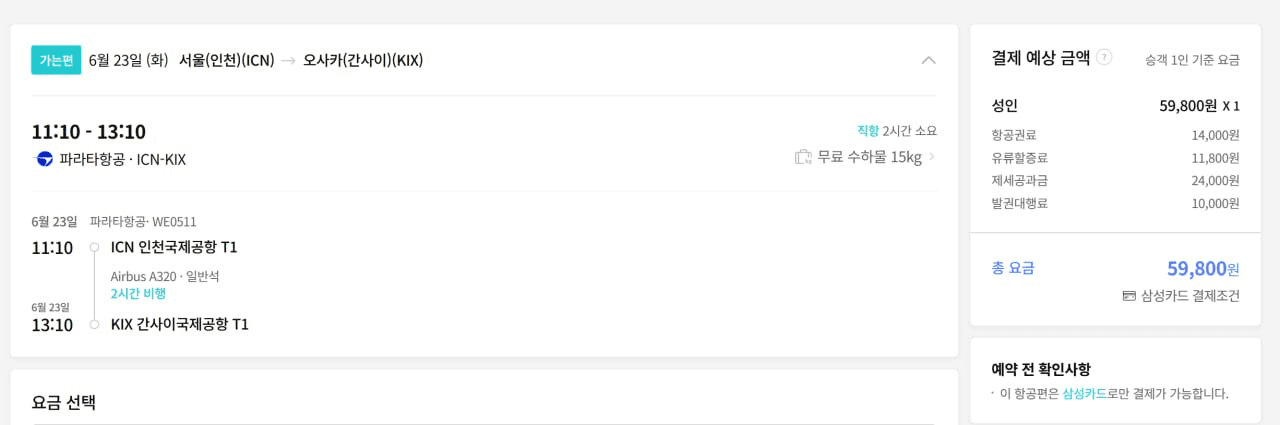Click the route arrow between ICN and KIX
Viewport: 1280px width, 425px height.
point(288,61)
